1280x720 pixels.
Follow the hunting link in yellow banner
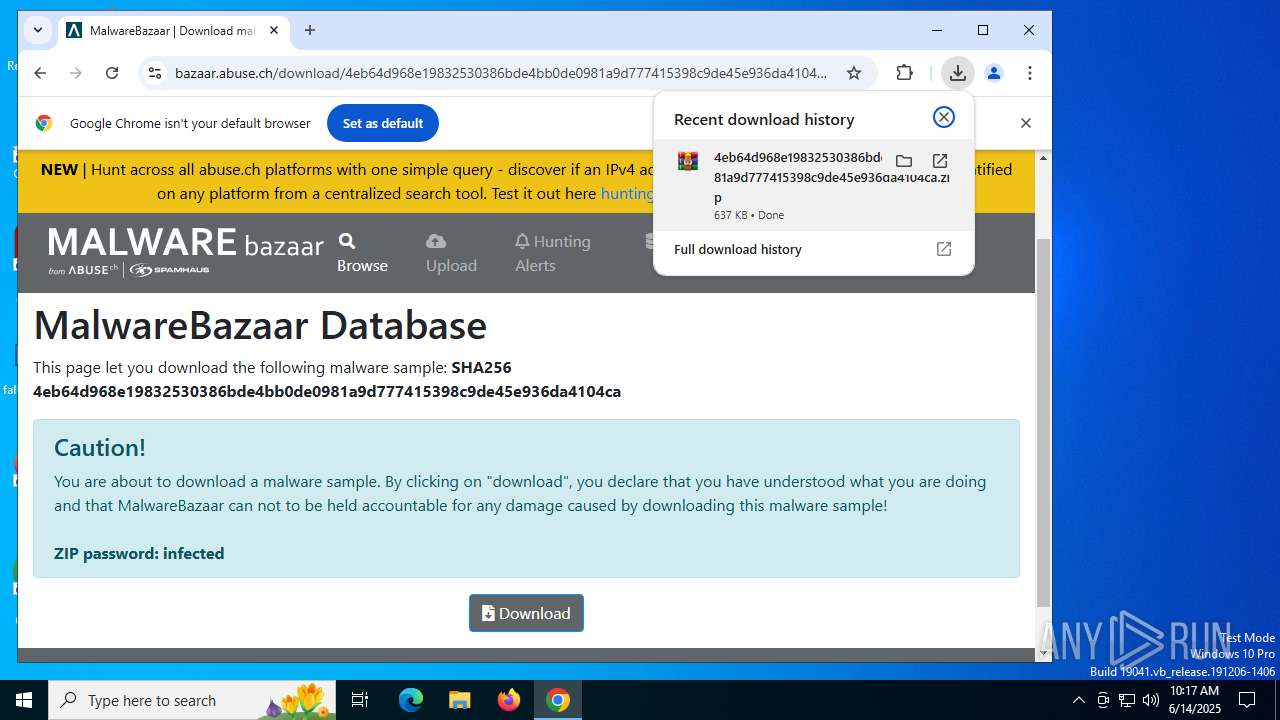(627, 194)
